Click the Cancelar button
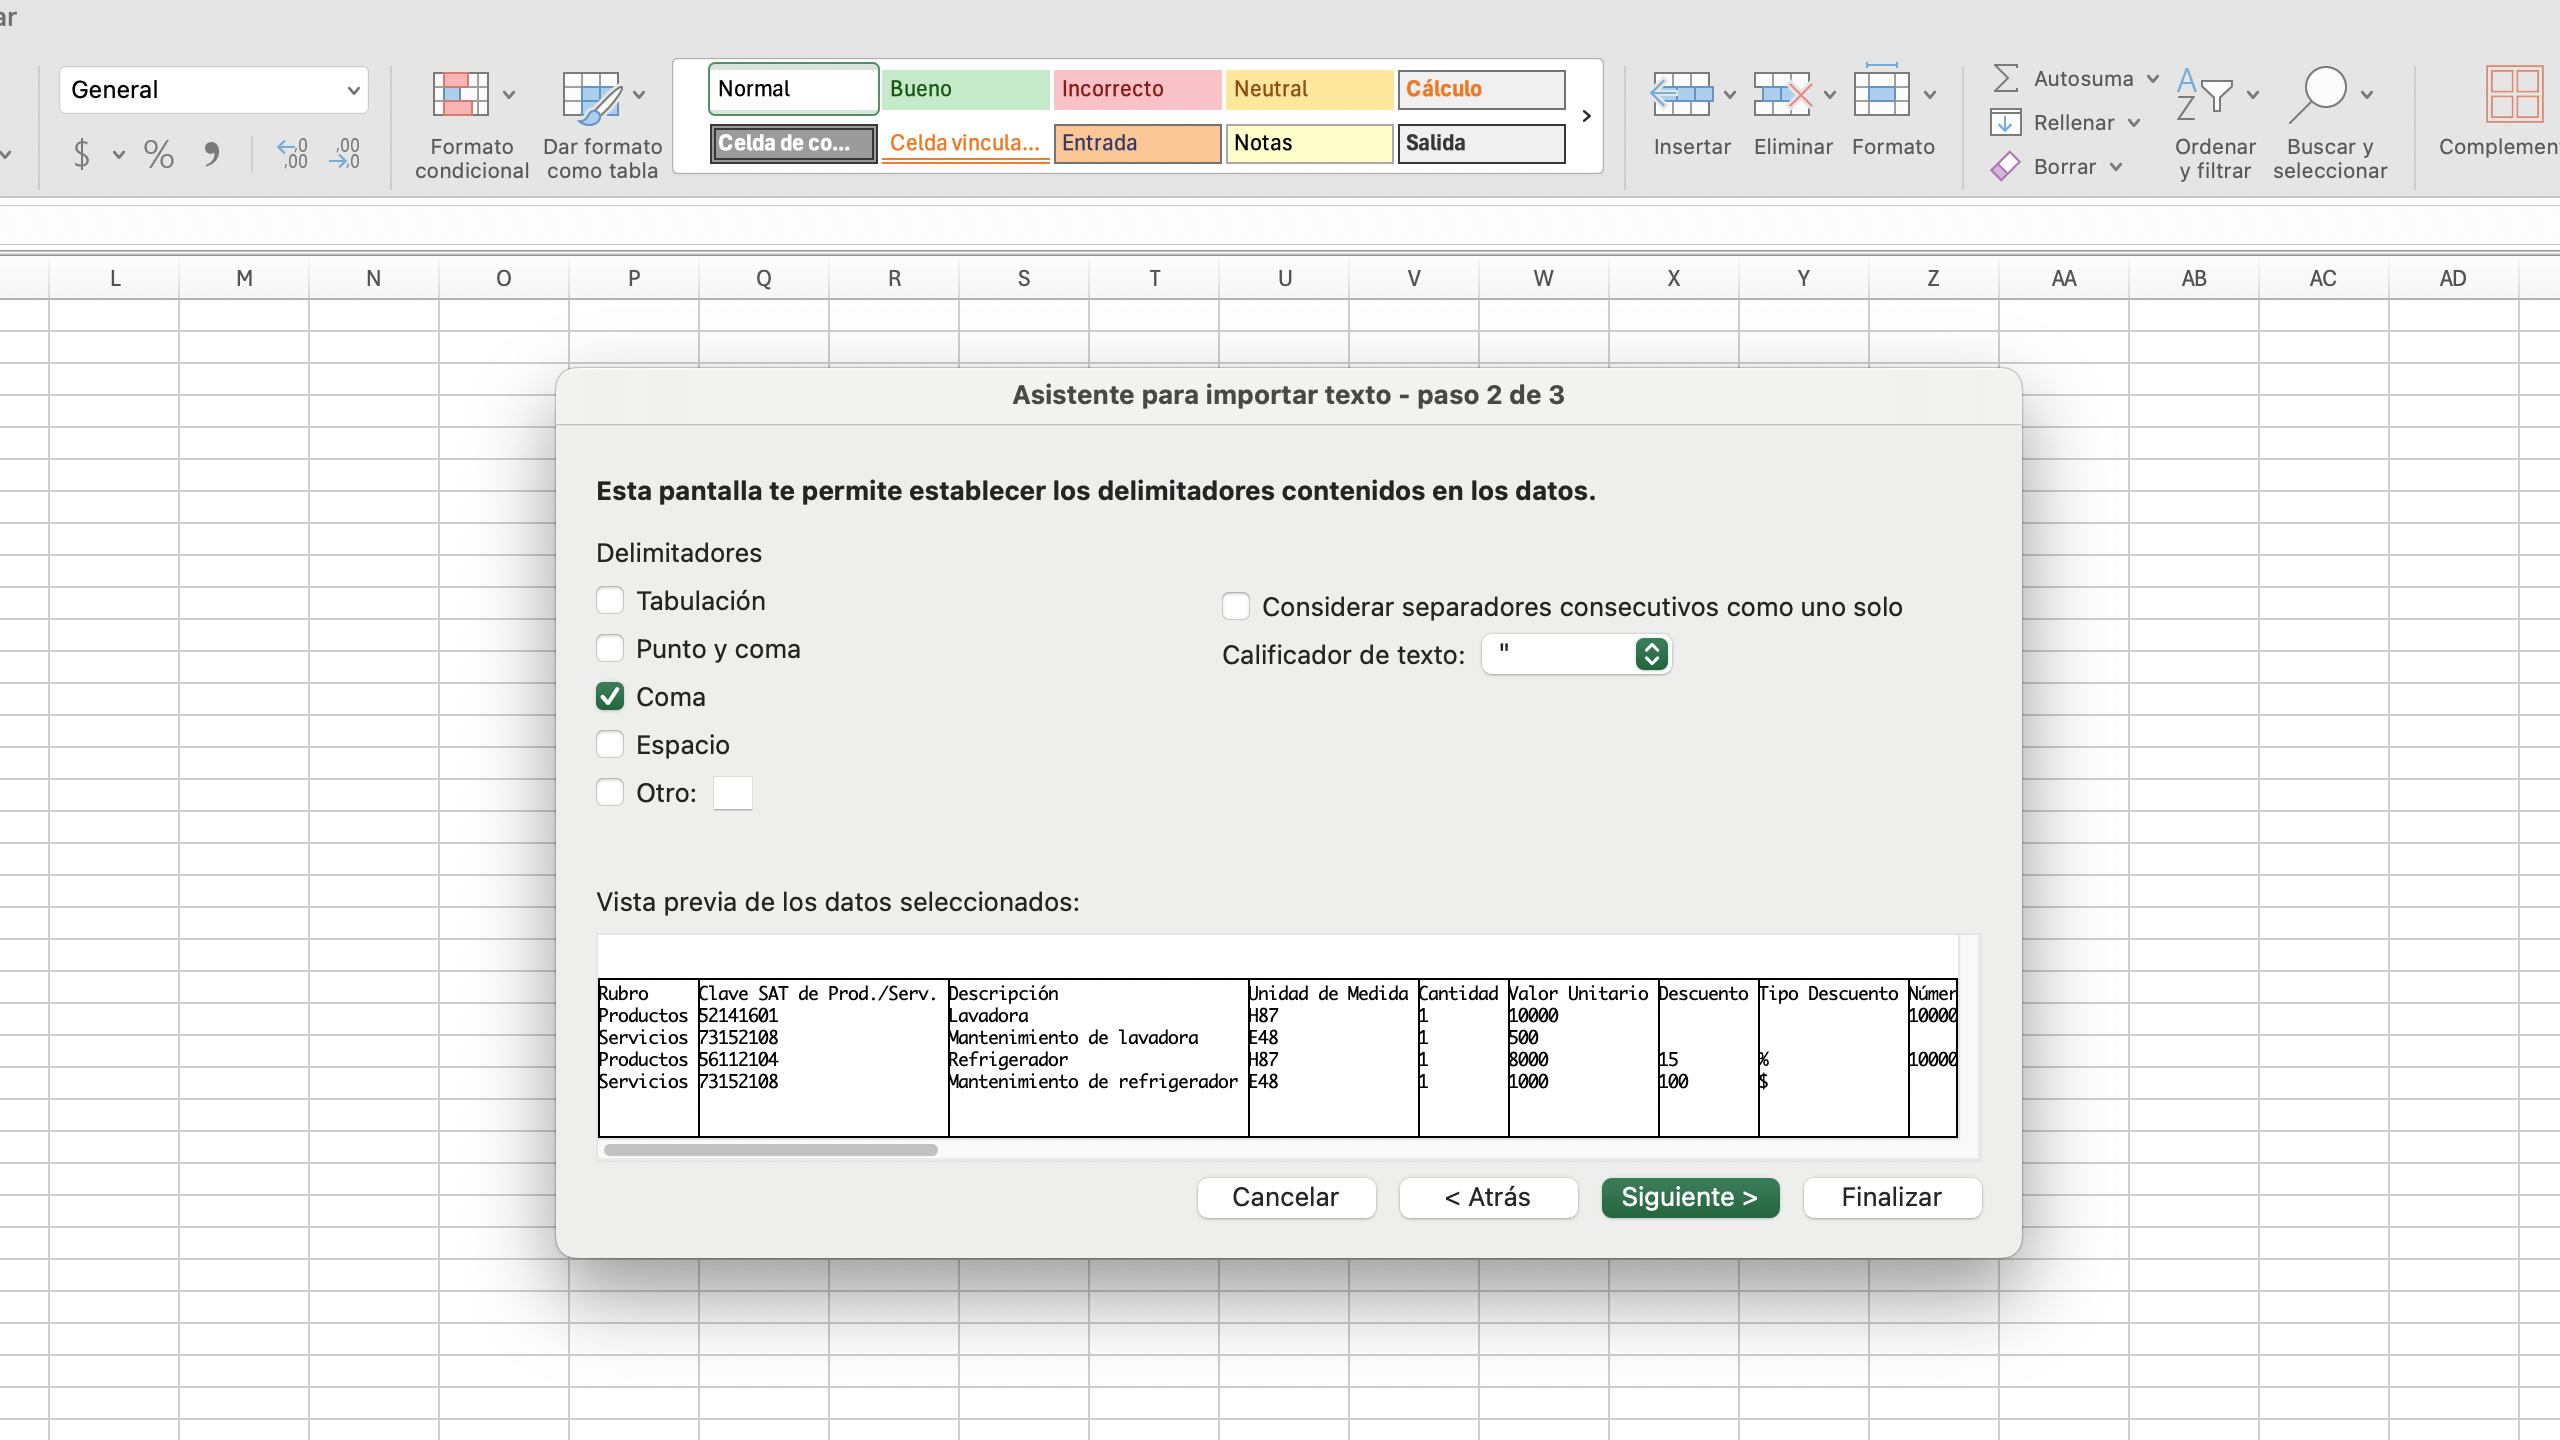Viewport: 2560px width, 1440px height. coord(1286,1198)
